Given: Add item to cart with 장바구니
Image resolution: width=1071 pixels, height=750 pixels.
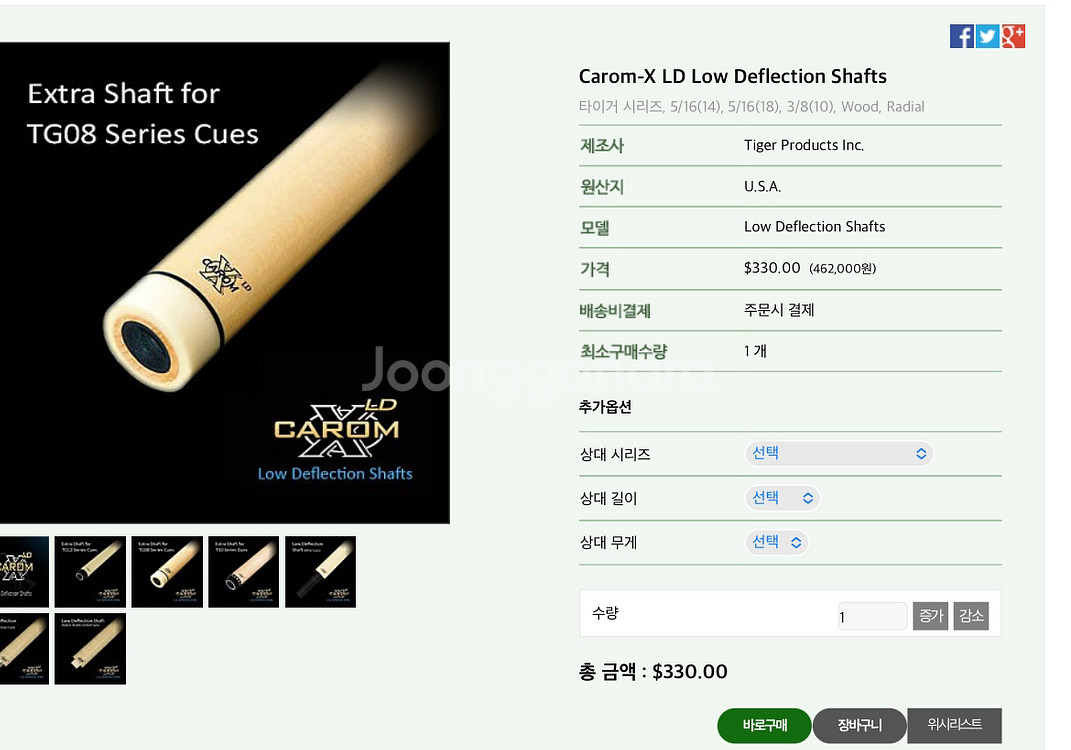Looking at the screenshot, I should pos(859,725).
